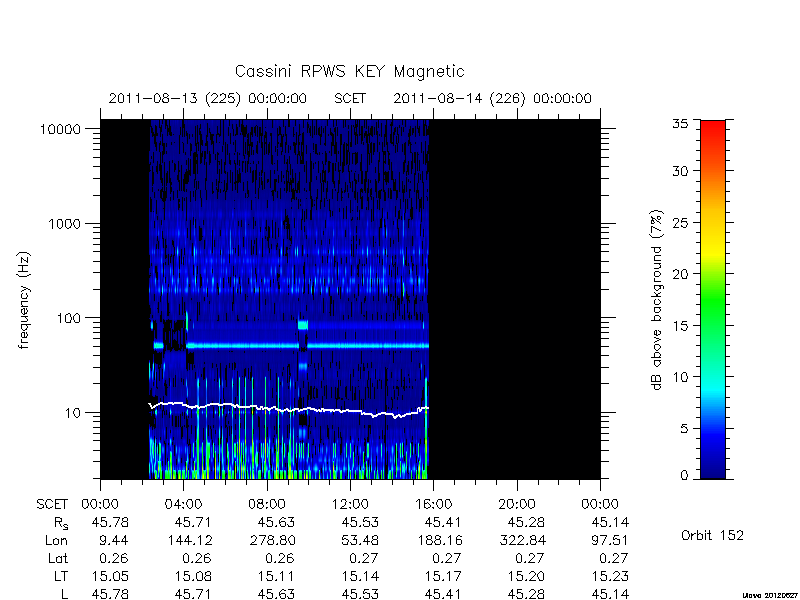Click the "04:00" time tick label
Image resolution: width=800 pixels, height=600 pixels.
coord(184,505)
